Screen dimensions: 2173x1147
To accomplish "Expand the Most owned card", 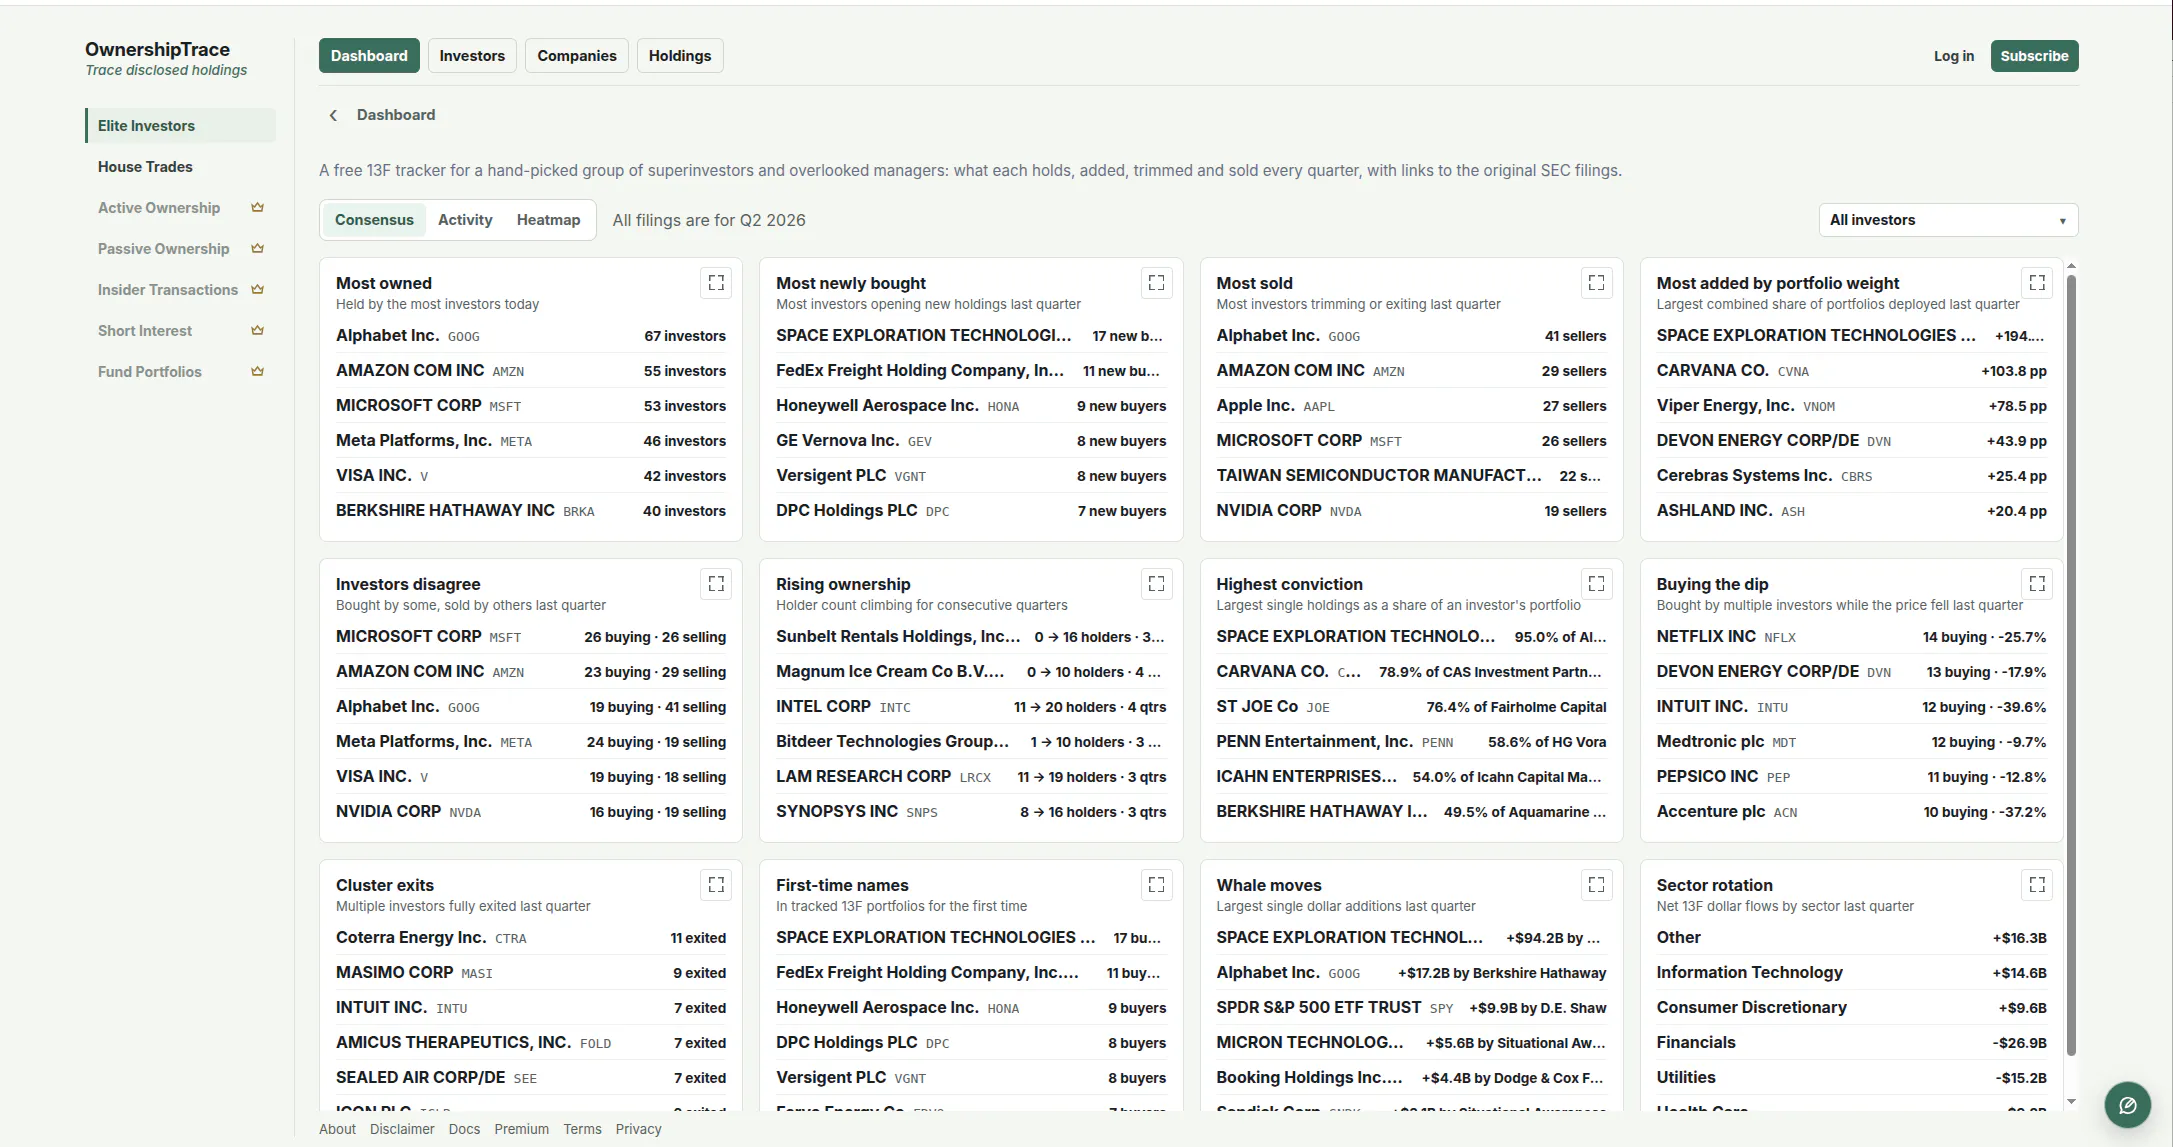I will tap(716, 283).
